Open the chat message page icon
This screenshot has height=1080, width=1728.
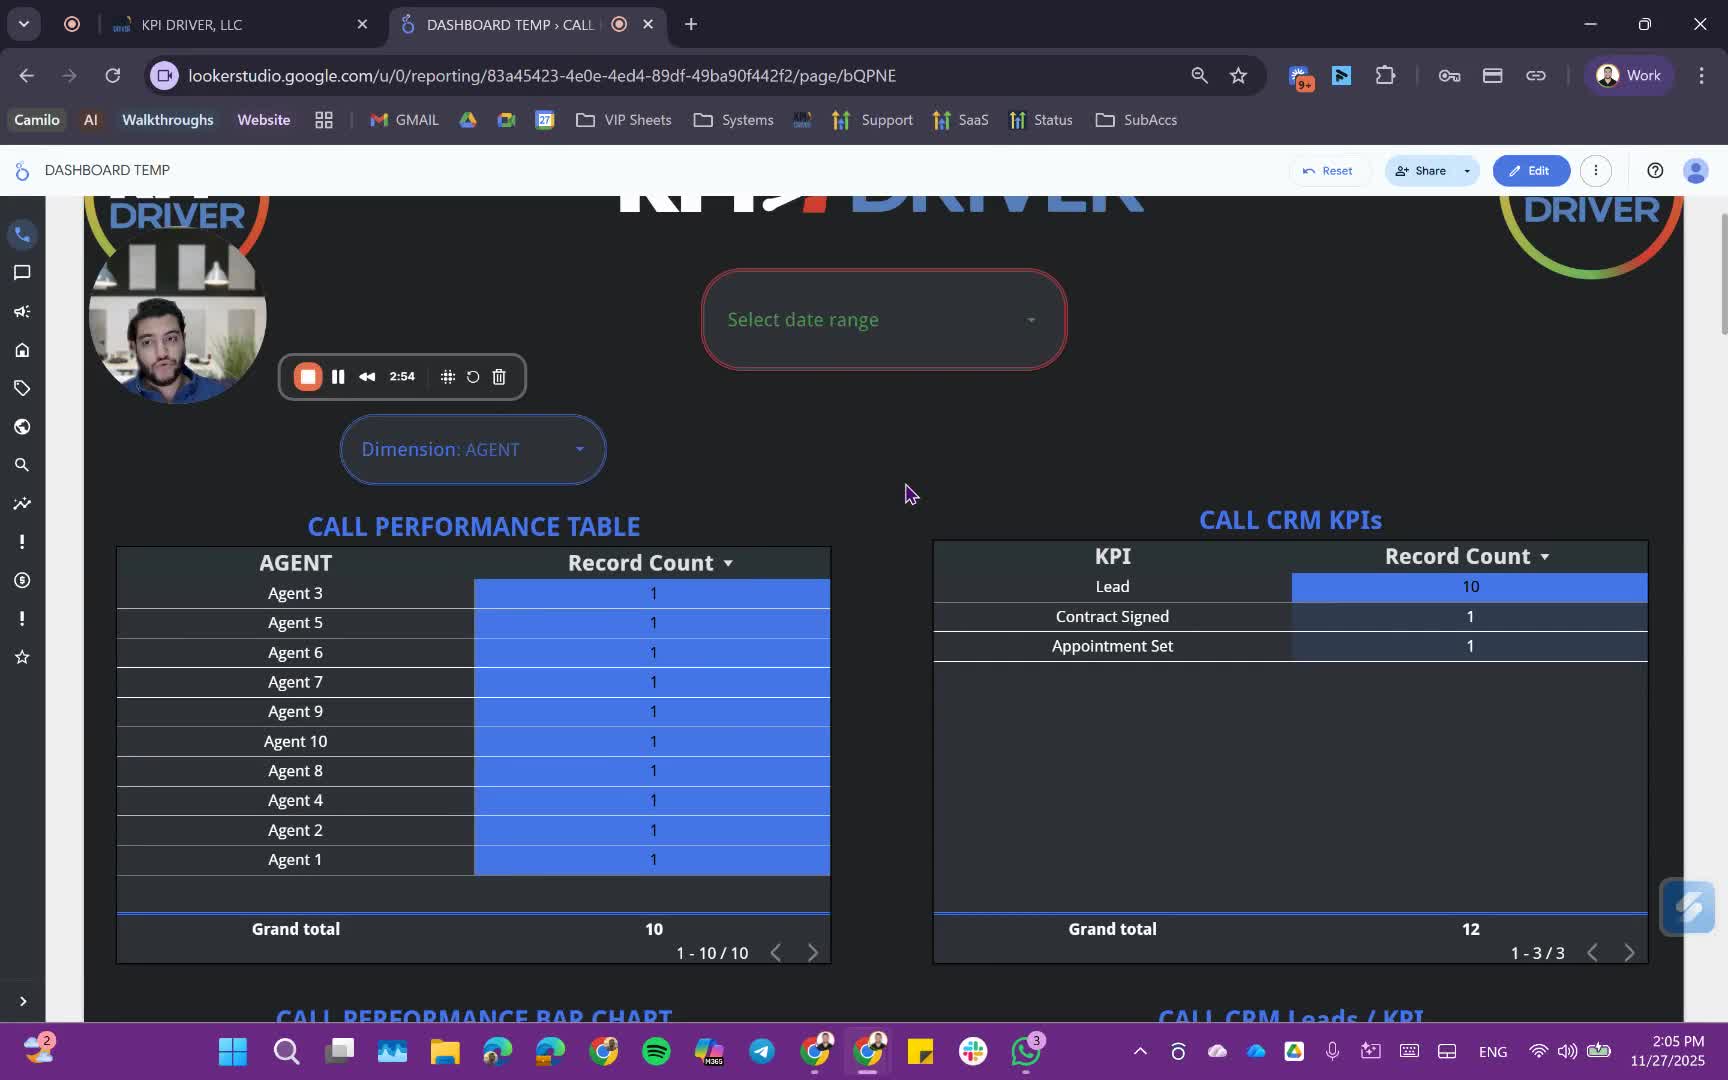click(x=22, y=273)
